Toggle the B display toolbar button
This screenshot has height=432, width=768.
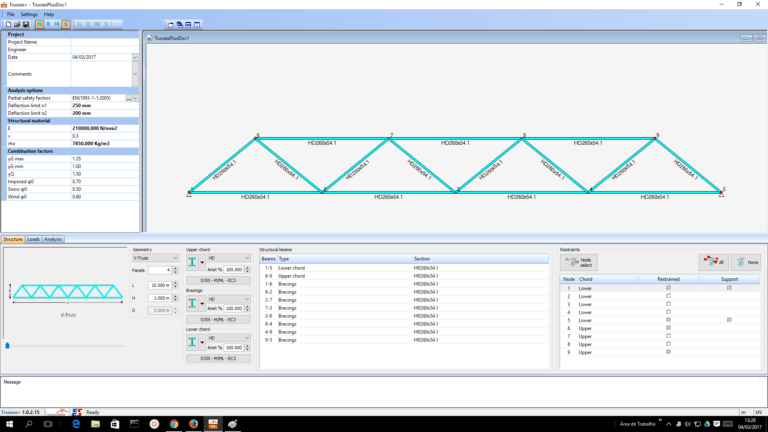[48, 24]
